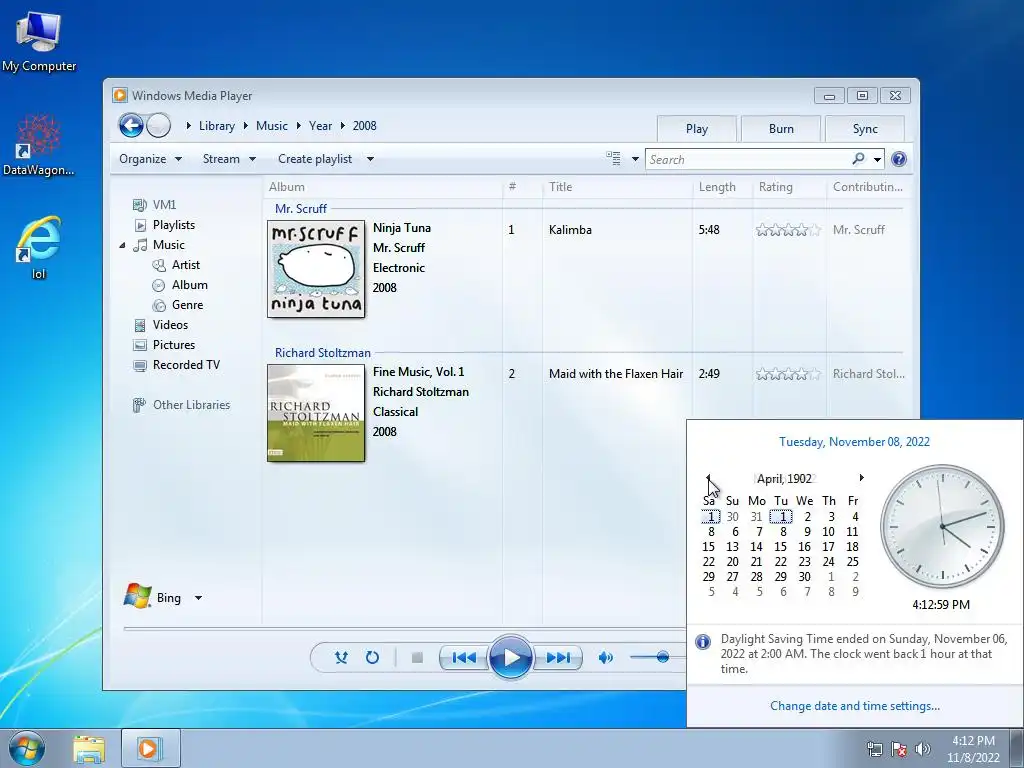Open the View options dropdown arrow
This screenshot has height=768, width=1024.
click(635, 159)
